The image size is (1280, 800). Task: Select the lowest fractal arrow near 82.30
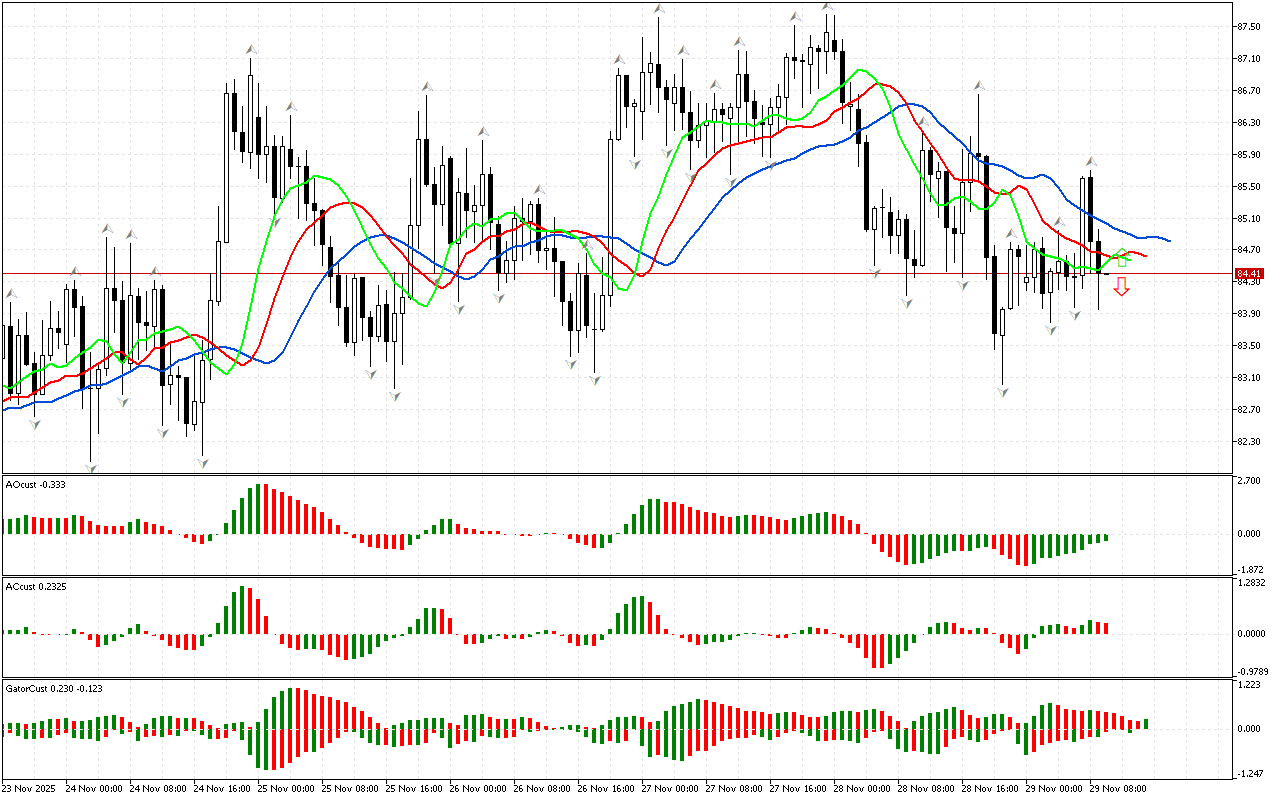(x=92, y=467)
